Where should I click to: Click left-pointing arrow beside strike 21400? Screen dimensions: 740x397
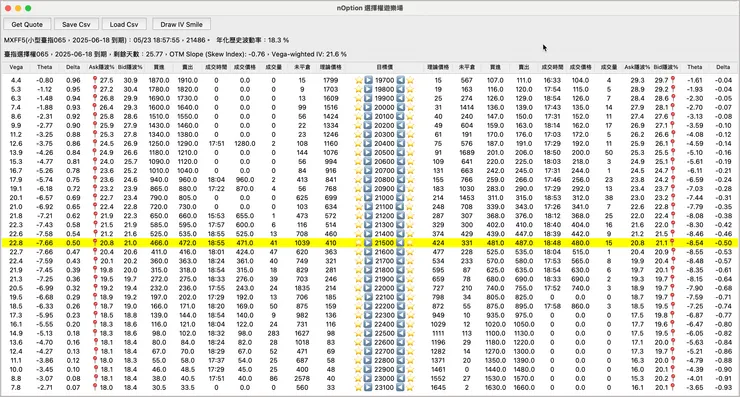click(x=400, y=234)
